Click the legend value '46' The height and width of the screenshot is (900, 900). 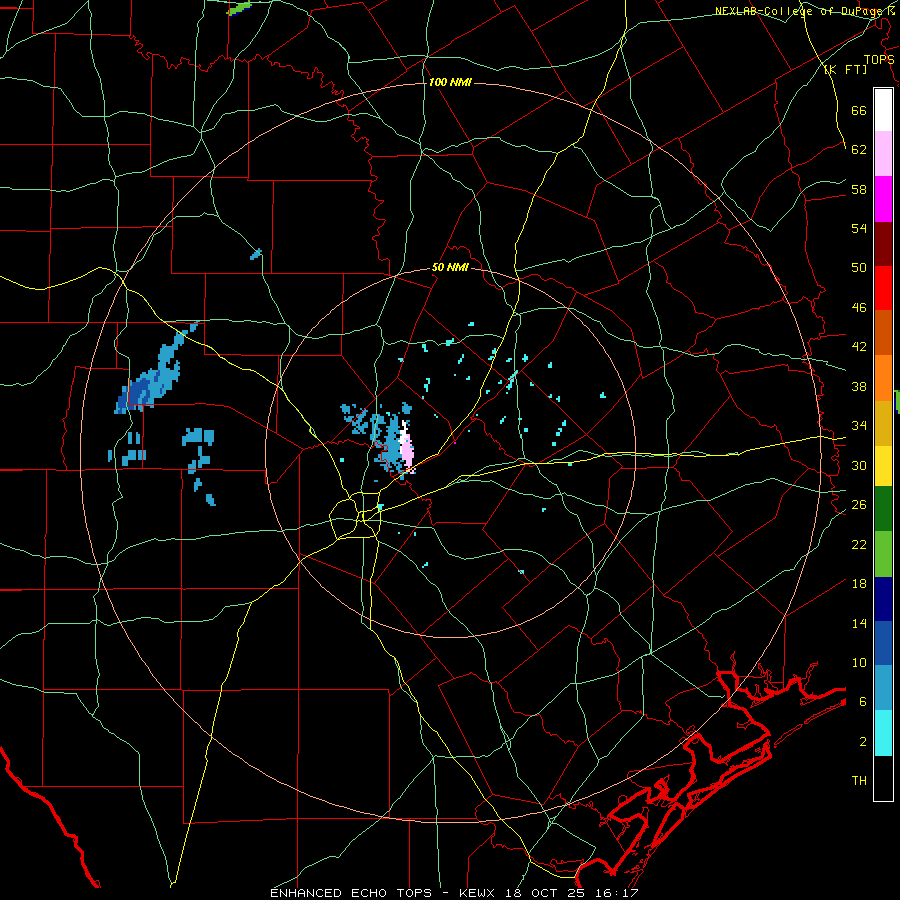859,307
